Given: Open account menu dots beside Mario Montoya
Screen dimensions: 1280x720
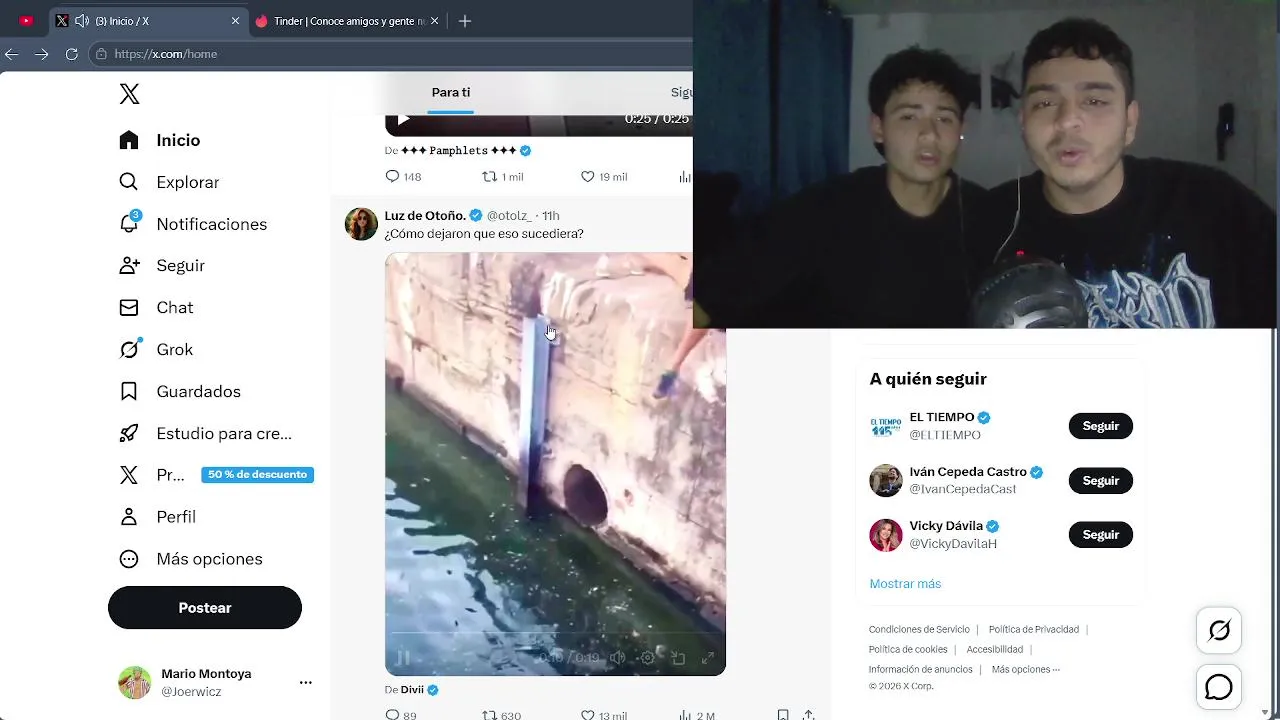Looking at the screenshot, I should click(306, 683).
